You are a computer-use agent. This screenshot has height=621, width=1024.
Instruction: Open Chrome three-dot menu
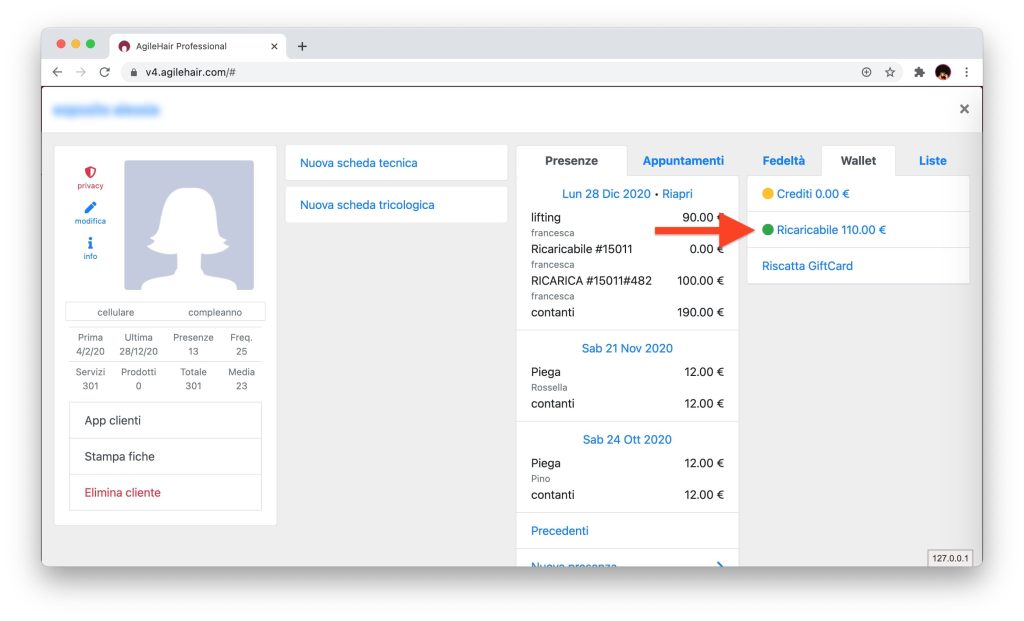(x=966, y=72)
